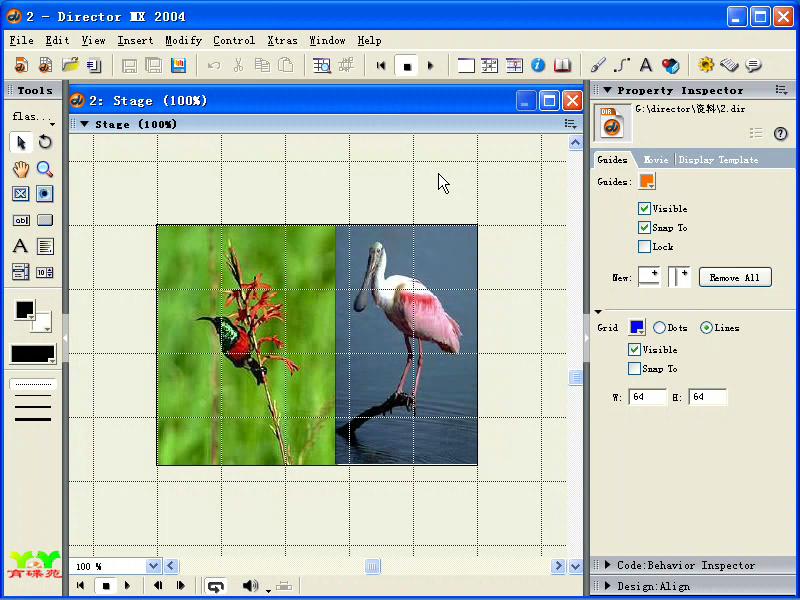Click the Import toolbar icon

[94, 65]
